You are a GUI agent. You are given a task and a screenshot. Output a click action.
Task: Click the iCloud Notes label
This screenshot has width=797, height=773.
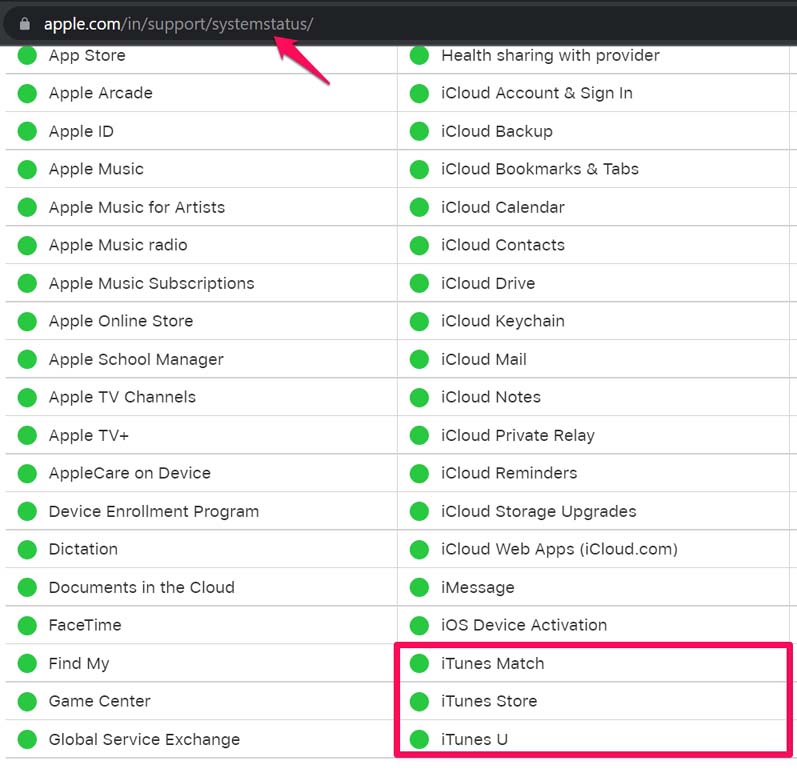click(491, 397)
